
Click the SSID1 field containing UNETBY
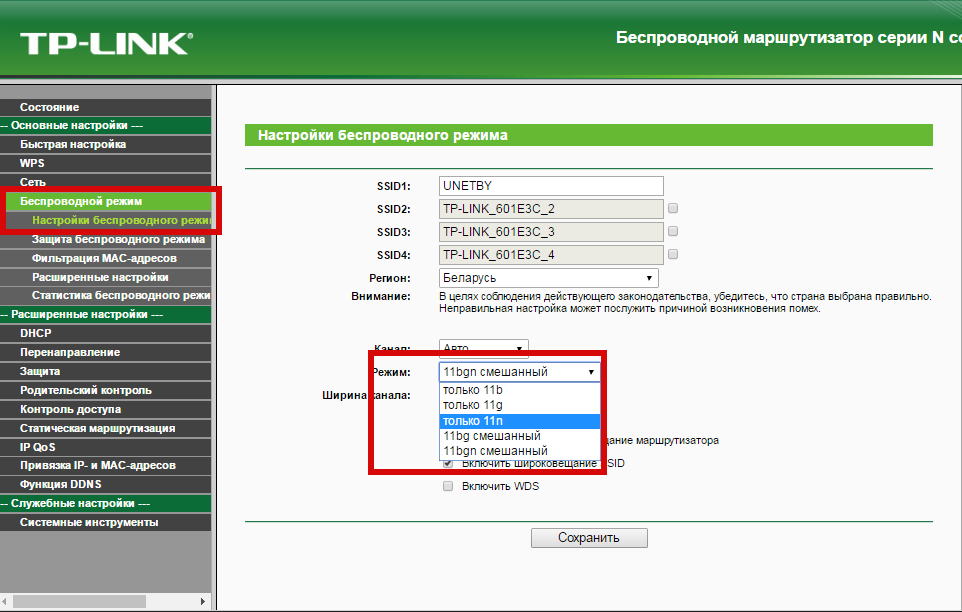coord(551,186)
